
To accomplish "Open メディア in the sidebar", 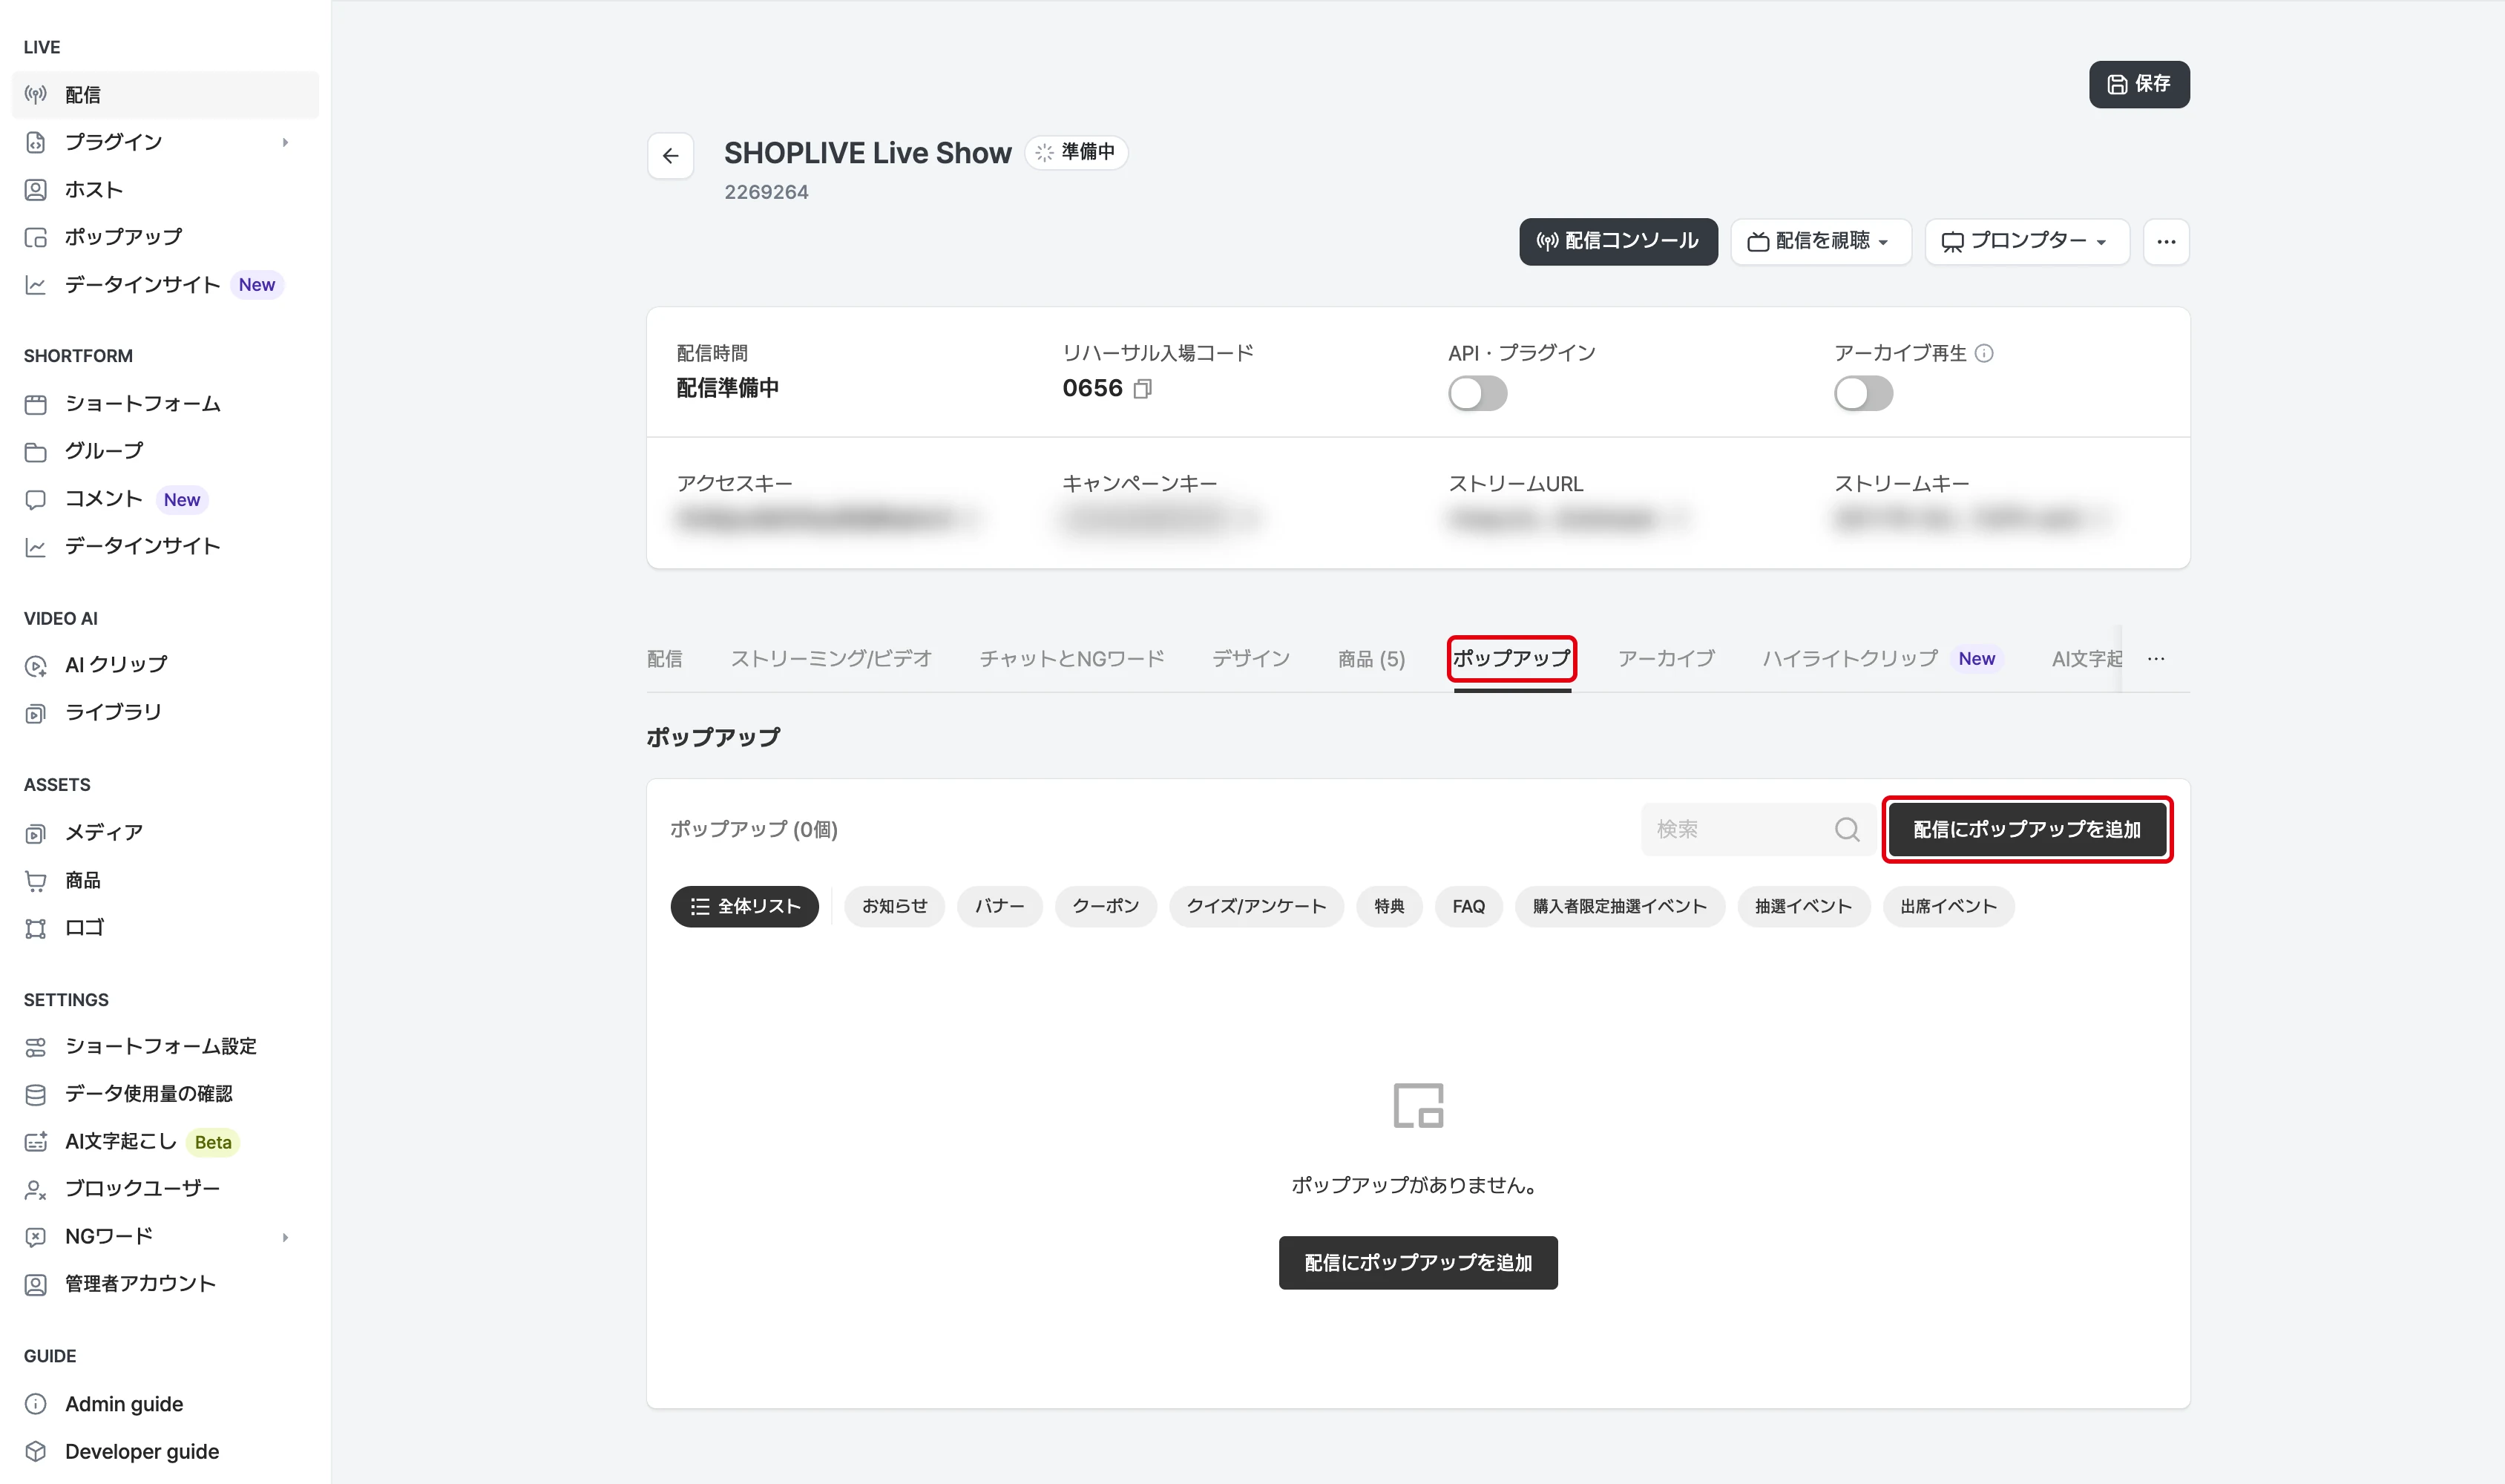I will coord(165,832).
